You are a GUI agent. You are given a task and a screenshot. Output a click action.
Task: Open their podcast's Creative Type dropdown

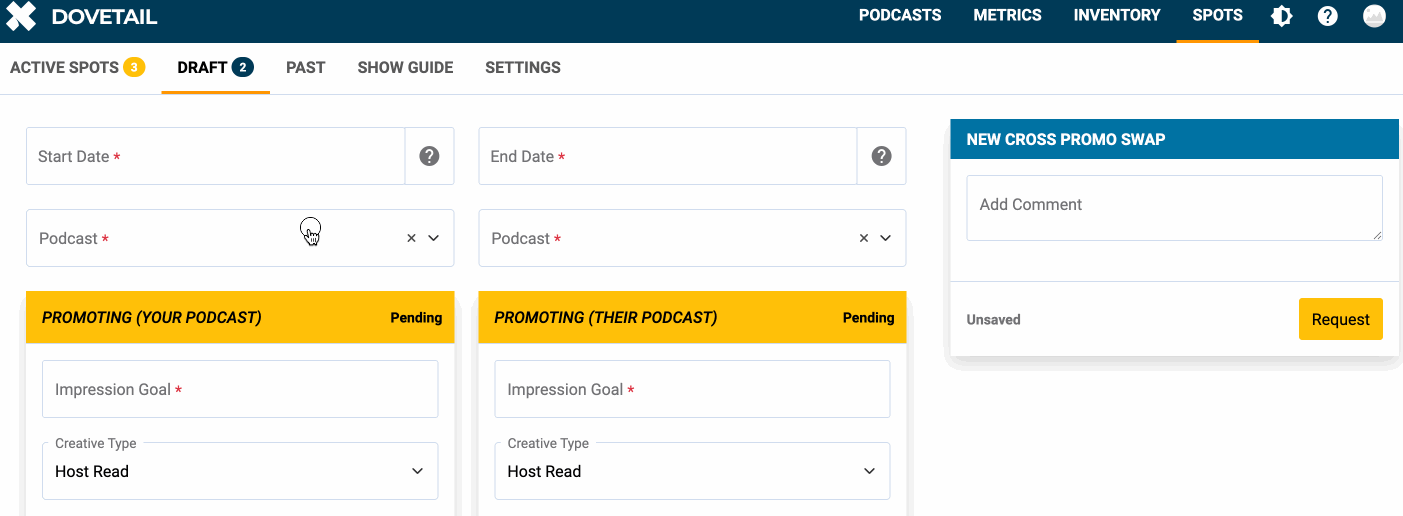pos(692,471)
